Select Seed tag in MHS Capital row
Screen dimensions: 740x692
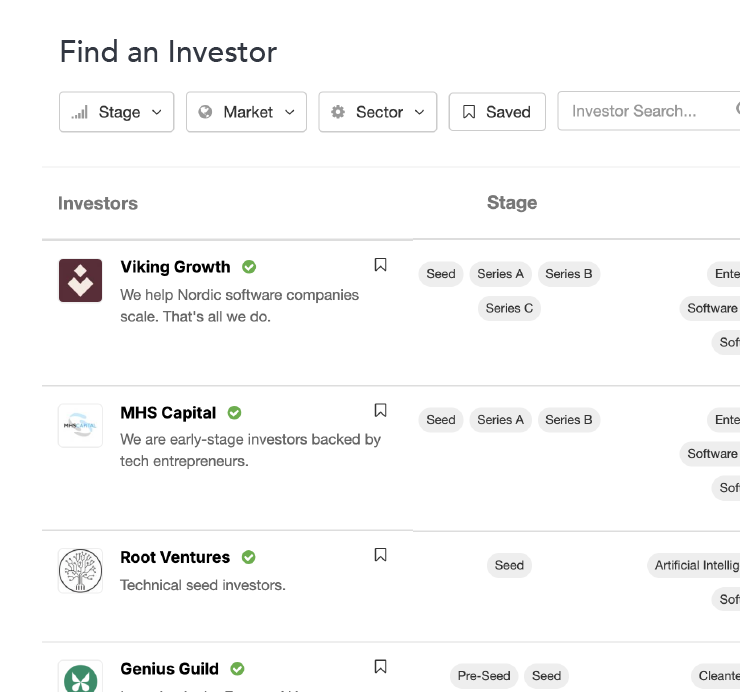[441, 420]
